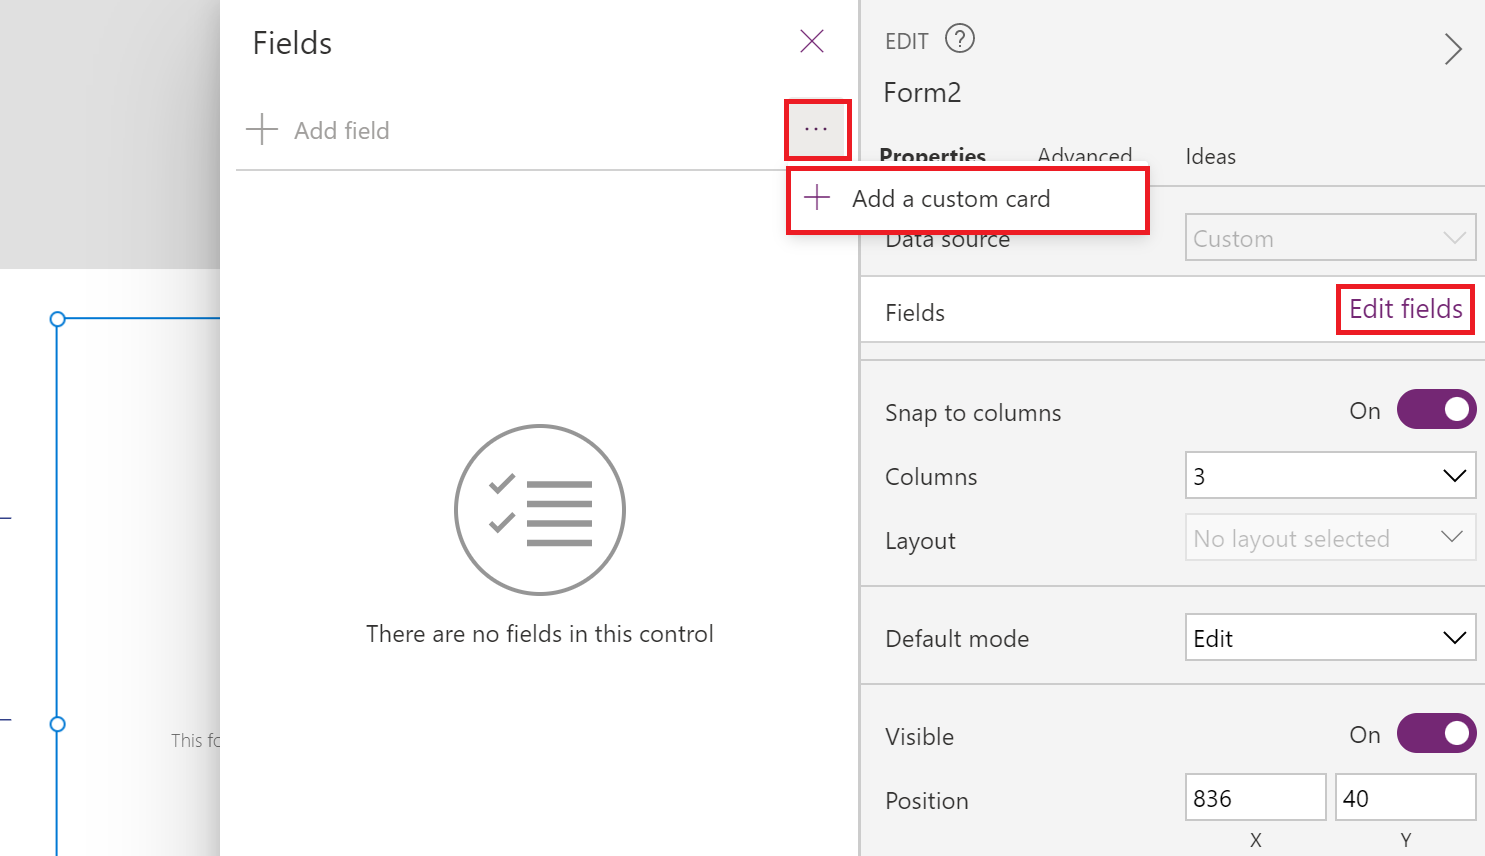Switch to the Ideas tab
Image resolution: width=1485 pixels, height=856 pixels.
(1210, 156)
